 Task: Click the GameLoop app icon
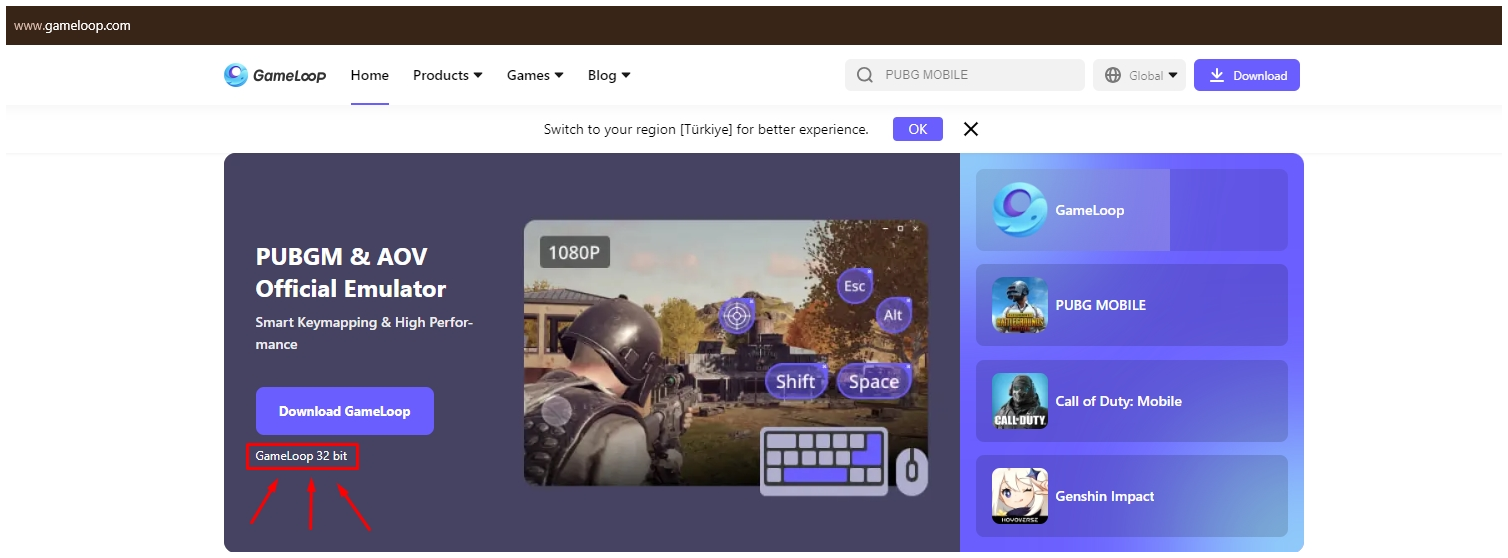coord(1020,210)
